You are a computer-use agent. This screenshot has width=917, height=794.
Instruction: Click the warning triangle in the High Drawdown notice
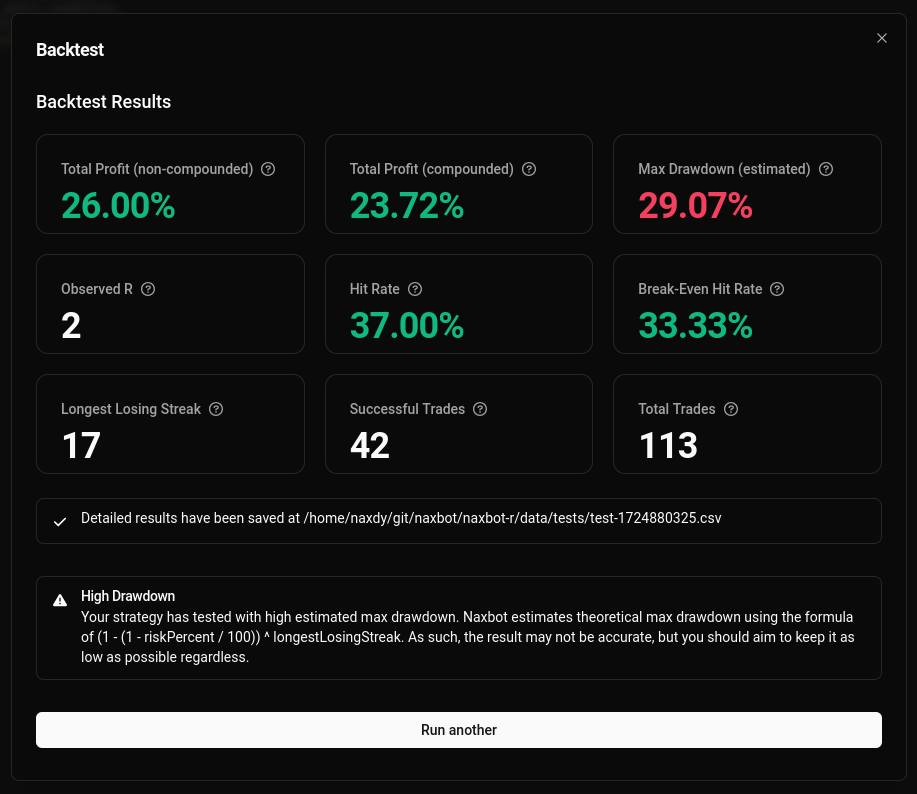[x=60, y=599]
